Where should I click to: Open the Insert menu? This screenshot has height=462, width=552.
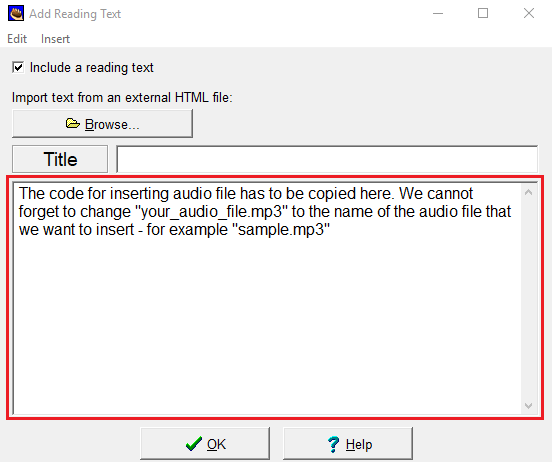coord(55,39)
